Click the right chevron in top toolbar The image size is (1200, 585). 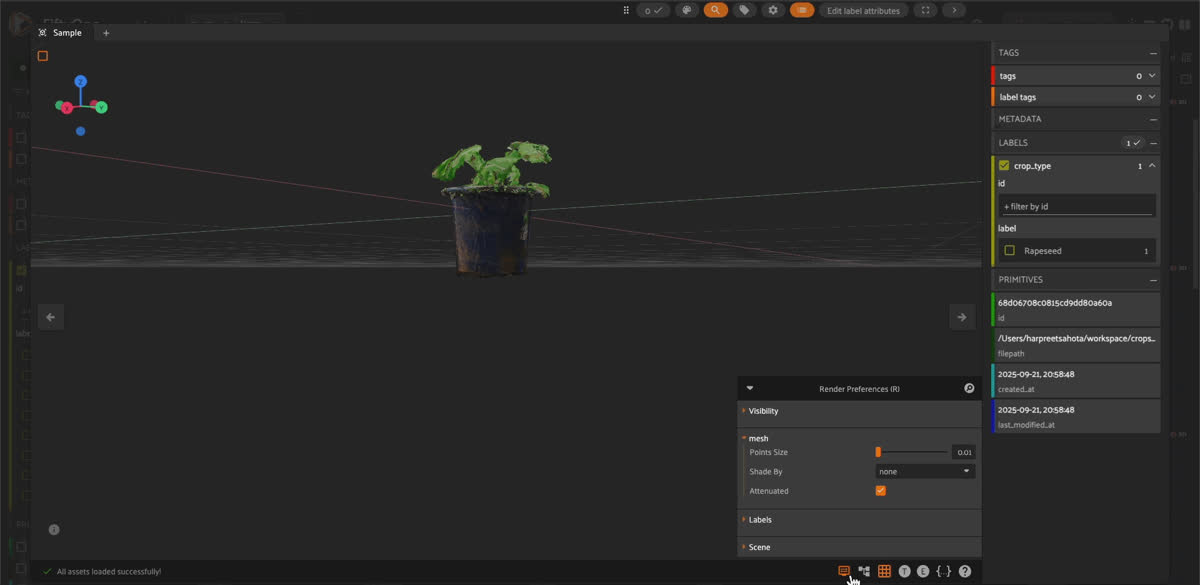(x=954, y=10)
